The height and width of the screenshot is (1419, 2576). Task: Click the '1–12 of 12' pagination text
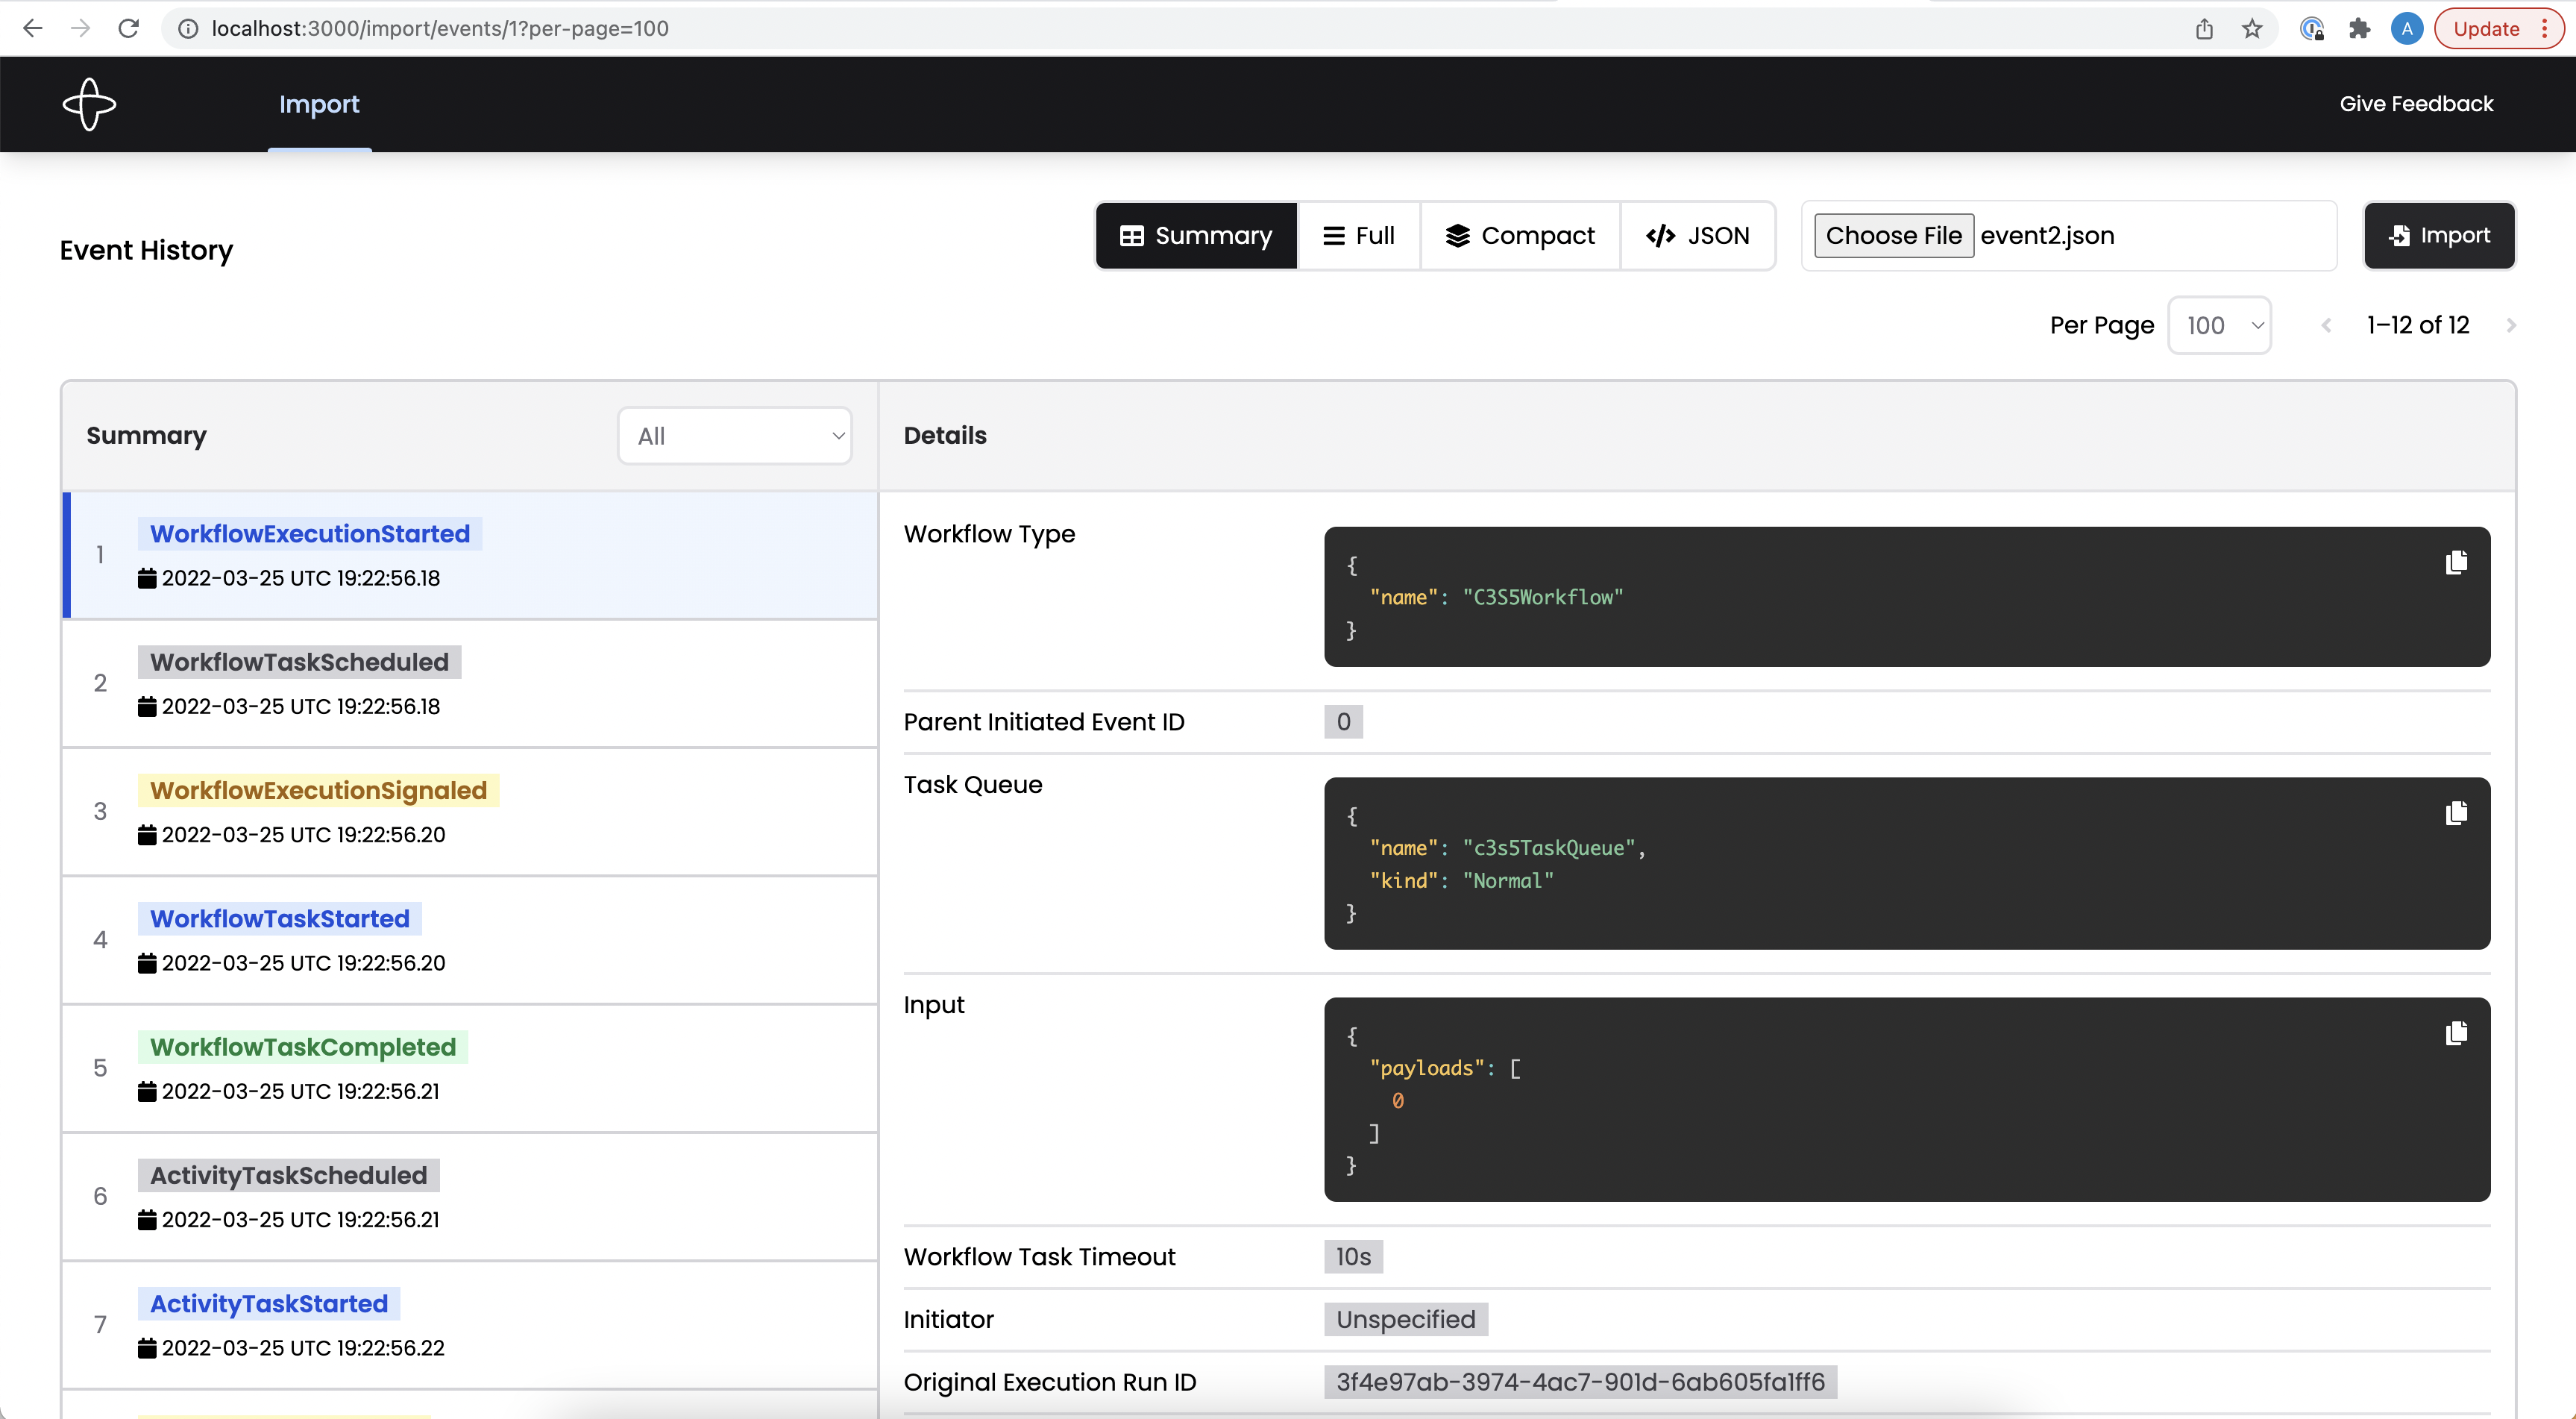click(x=2418, y=325)
